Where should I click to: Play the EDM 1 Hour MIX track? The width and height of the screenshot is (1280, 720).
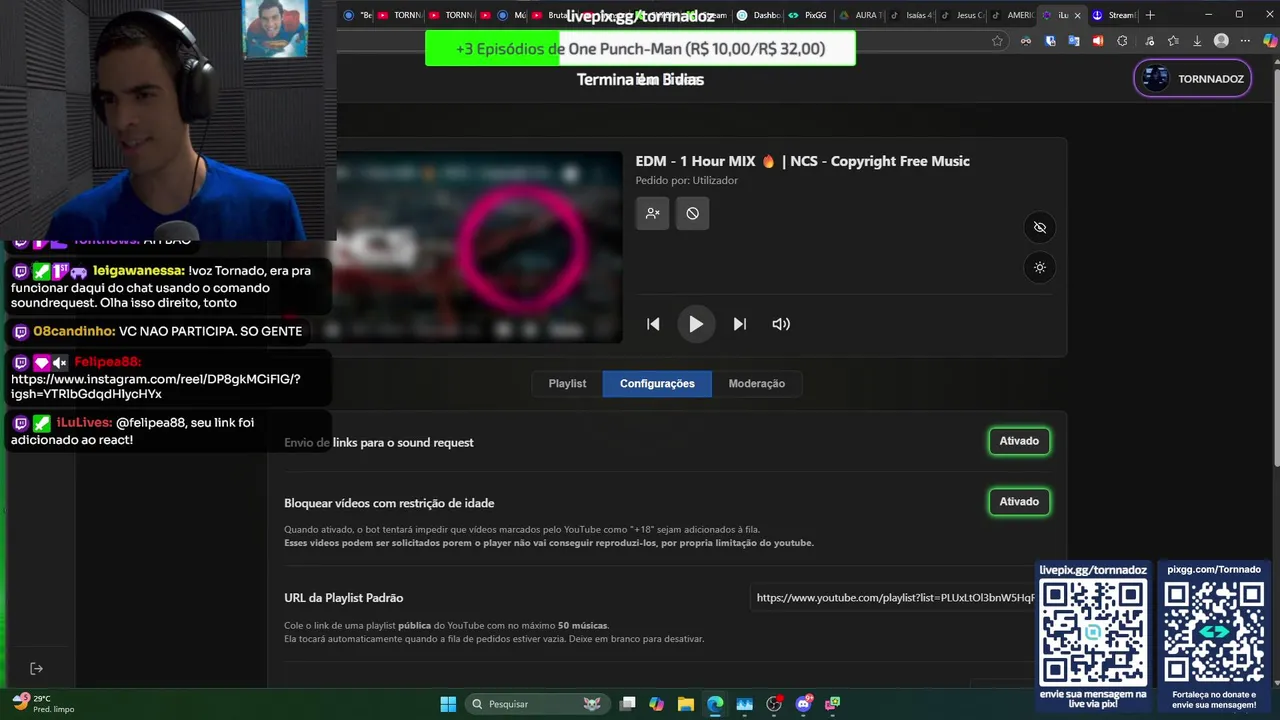[x=696, y=324]
